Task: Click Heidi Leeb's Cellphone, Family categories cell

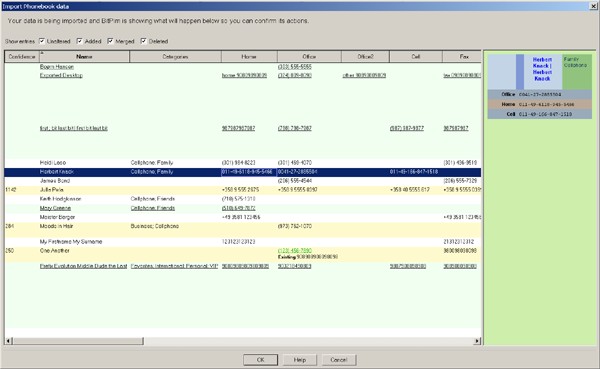Action: [152, 163]
